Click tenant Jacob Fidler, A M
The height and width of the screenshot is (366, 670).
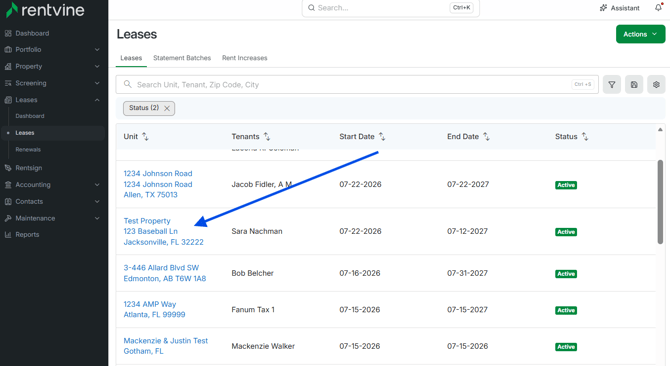(x=262, y=184)
